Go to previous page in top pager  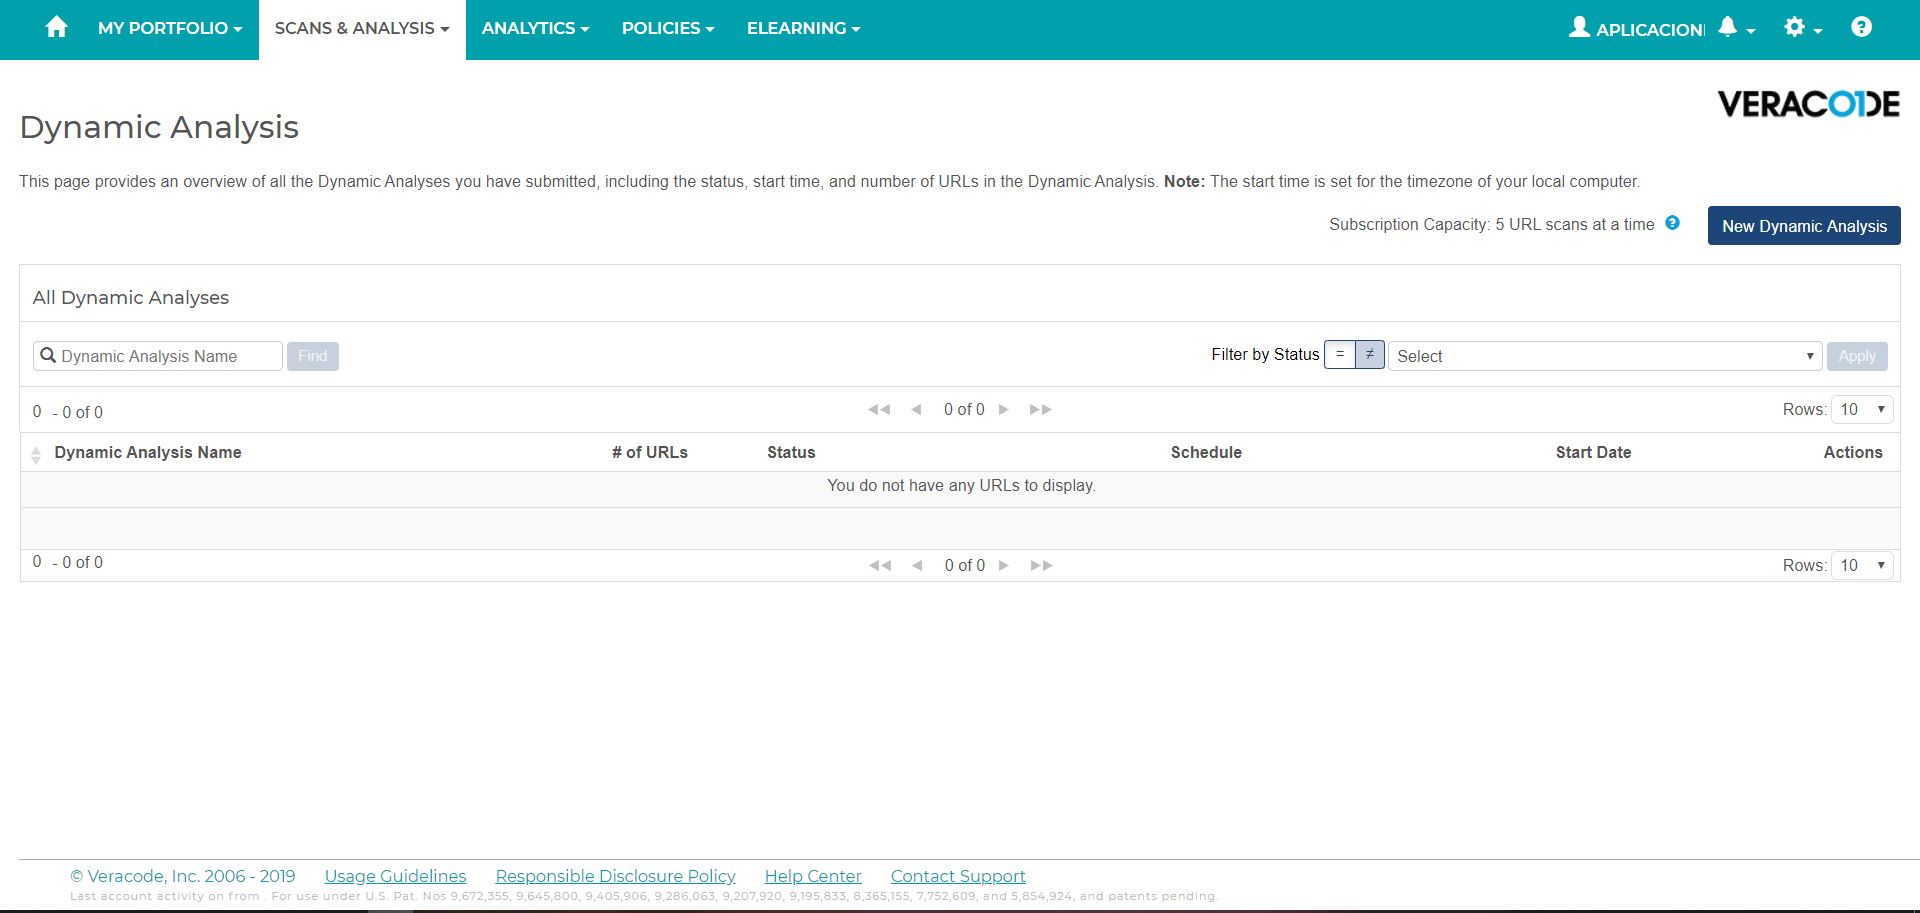tap(916, 409)
